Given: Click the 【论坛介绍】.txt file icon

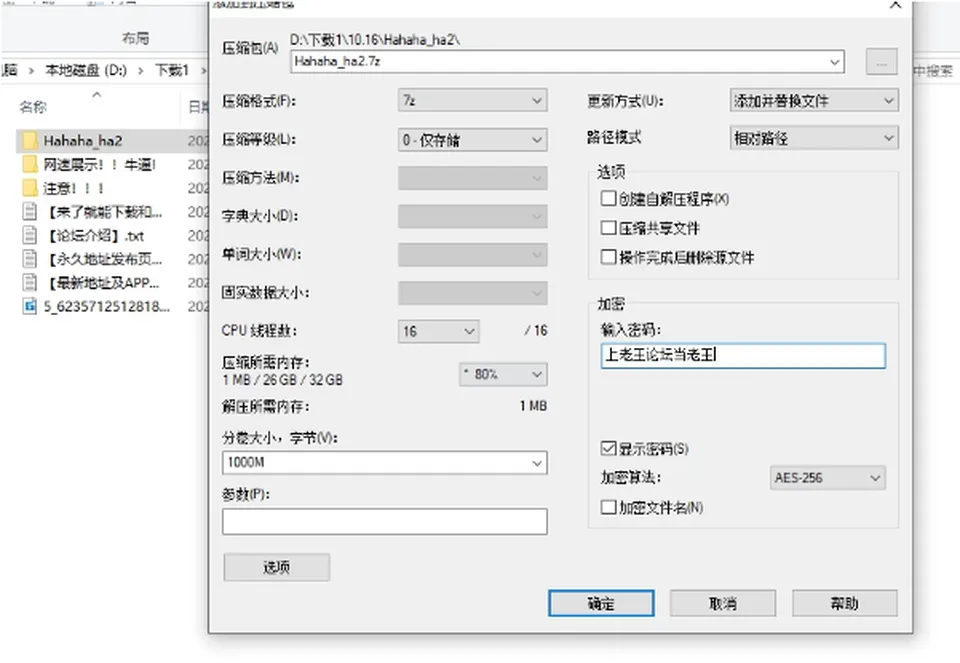Looking at the screenshot, I should [x=29, y=235].
